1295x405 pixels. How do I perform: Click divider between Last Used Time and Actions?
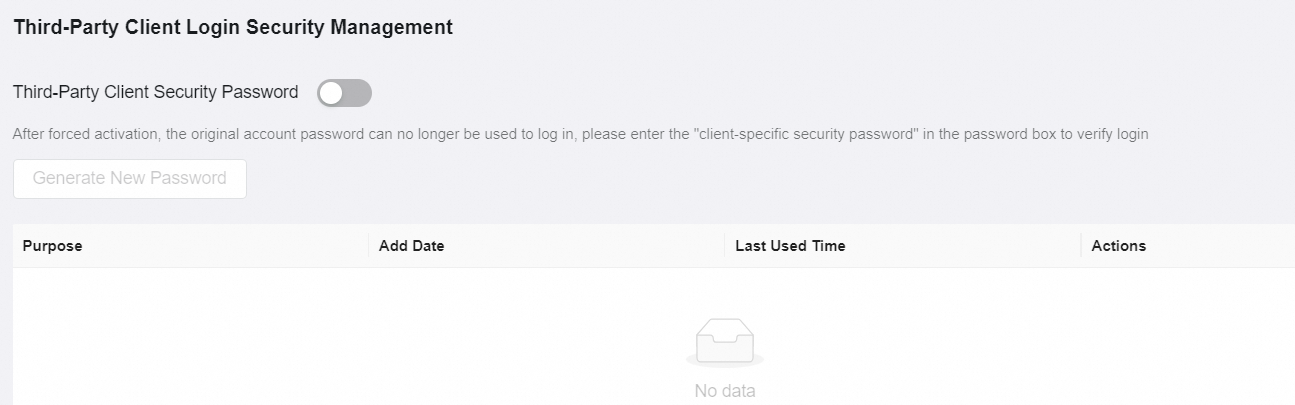point(1081,246)
